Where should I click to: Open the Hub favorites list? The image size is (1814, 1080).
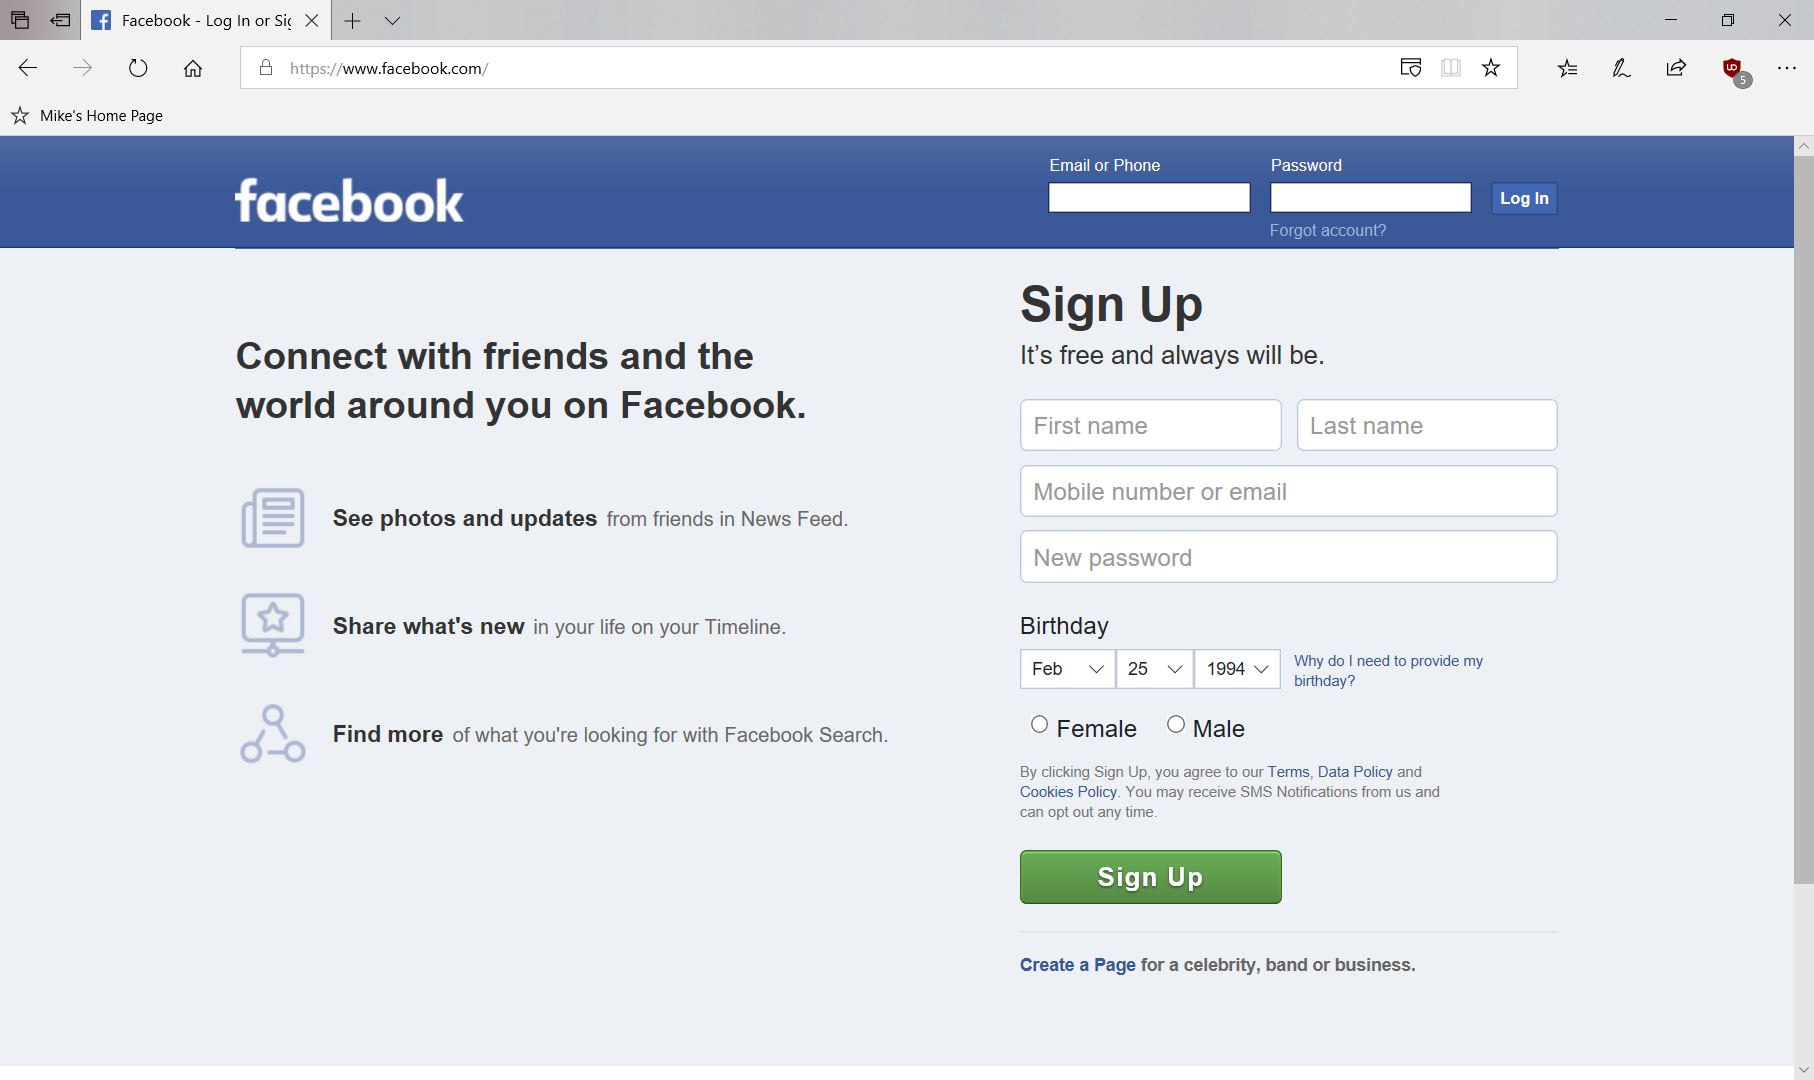coord(1567,68)
